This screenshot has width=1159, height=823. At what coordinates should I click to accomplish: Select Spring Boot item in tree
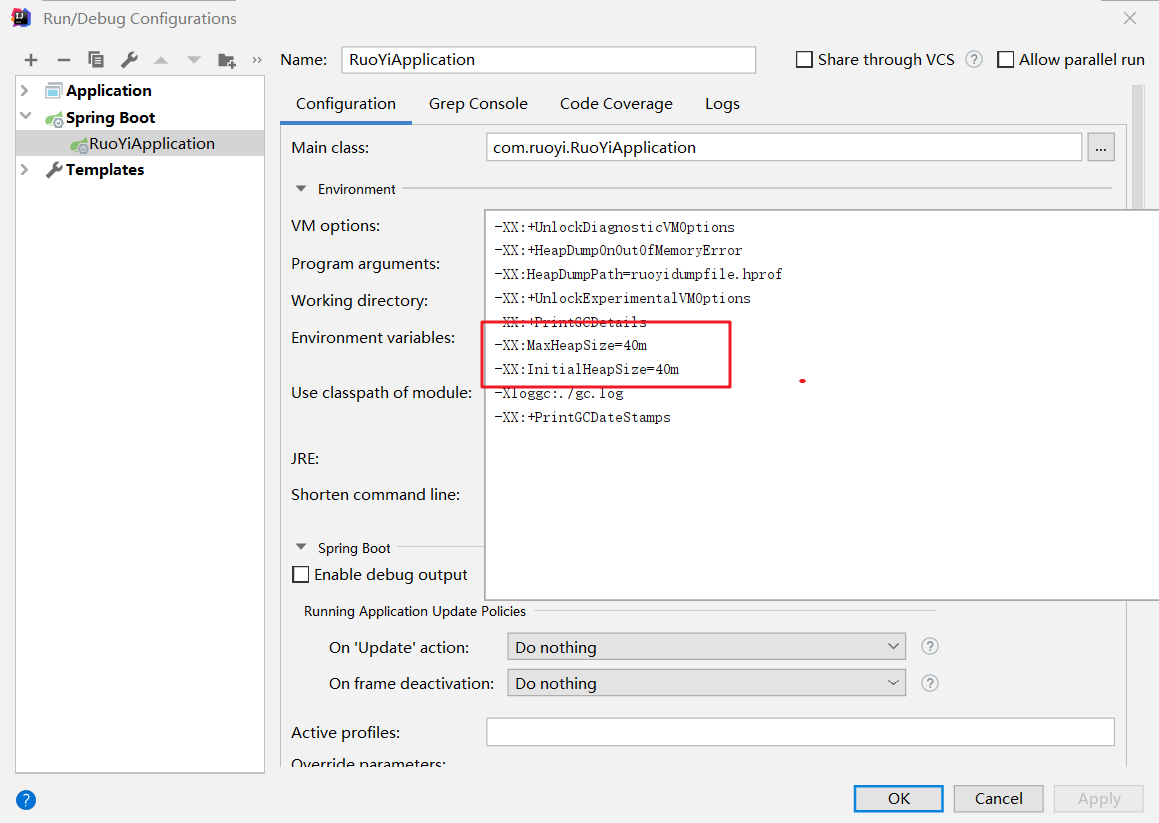[110, 118]
